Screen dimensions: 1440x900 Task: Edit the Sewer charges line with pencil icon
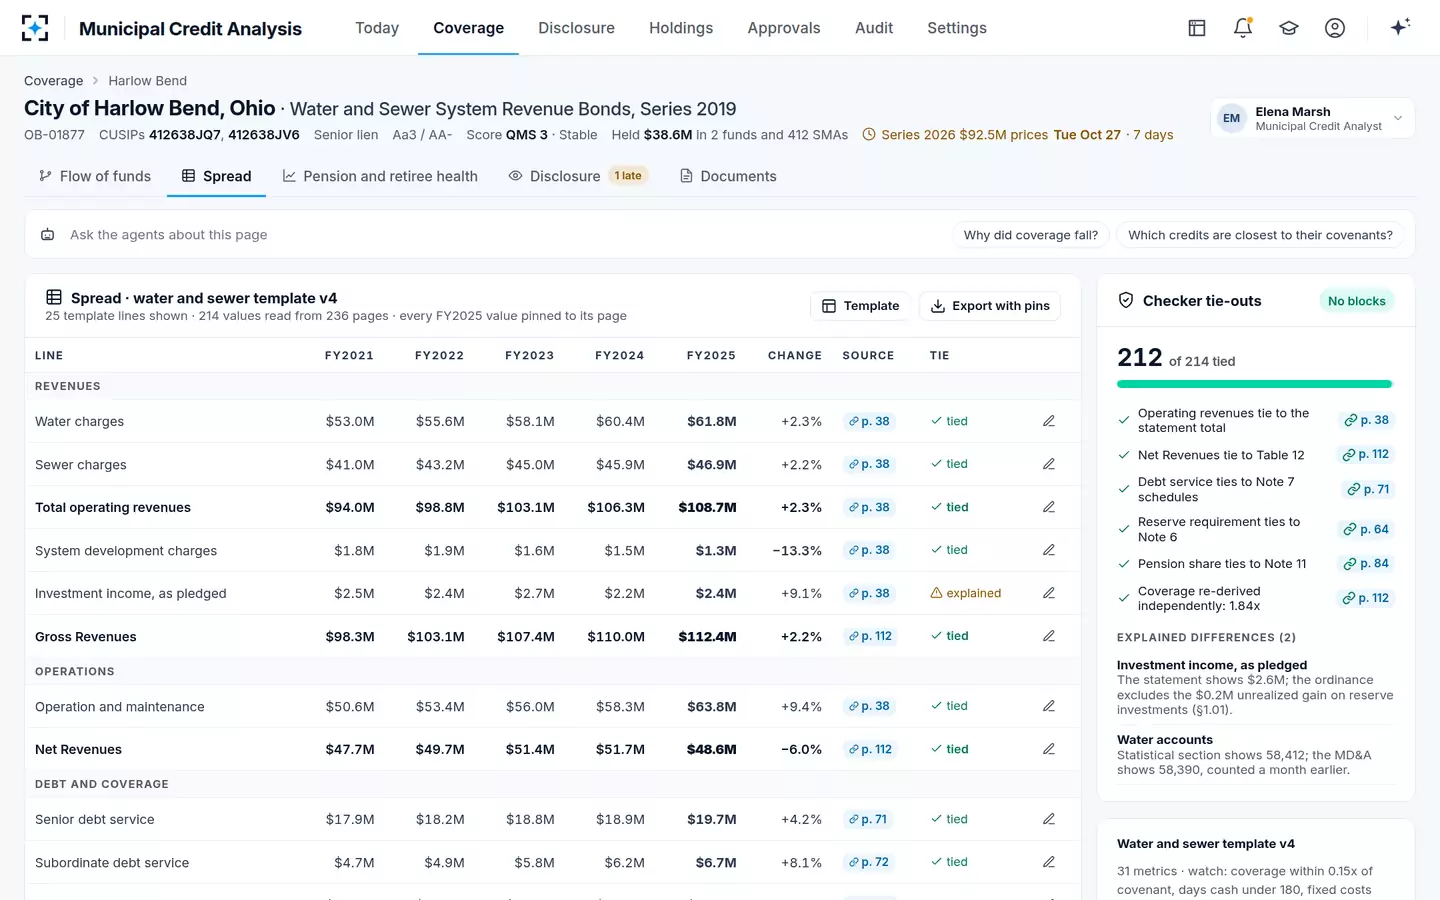tap(1049, 464)
